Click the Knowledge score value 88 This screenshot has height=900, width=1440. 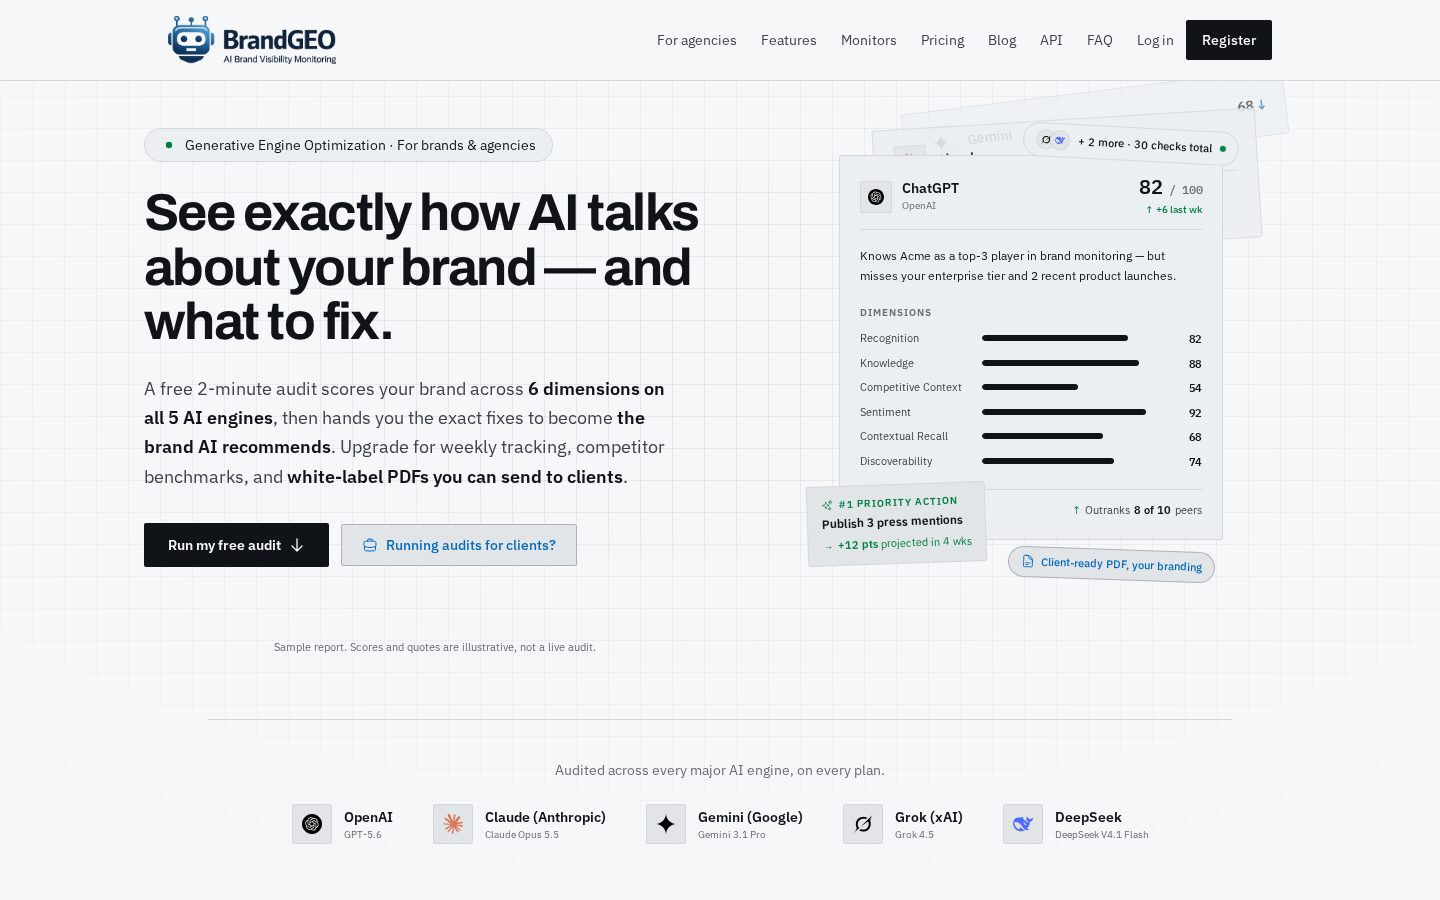1195,364
